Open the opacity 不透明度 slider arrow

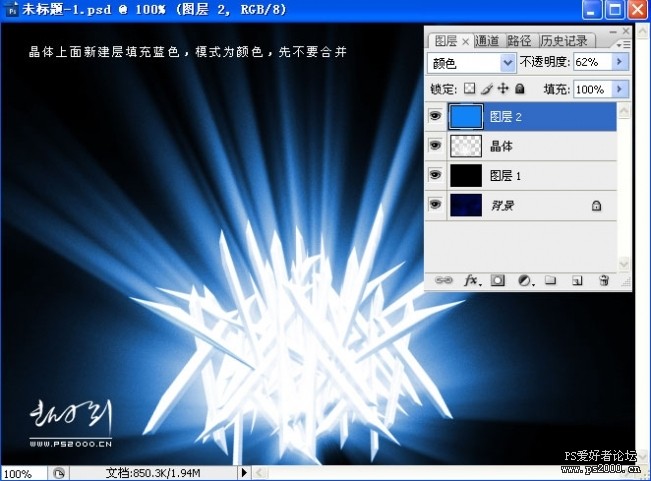point(619,62)
